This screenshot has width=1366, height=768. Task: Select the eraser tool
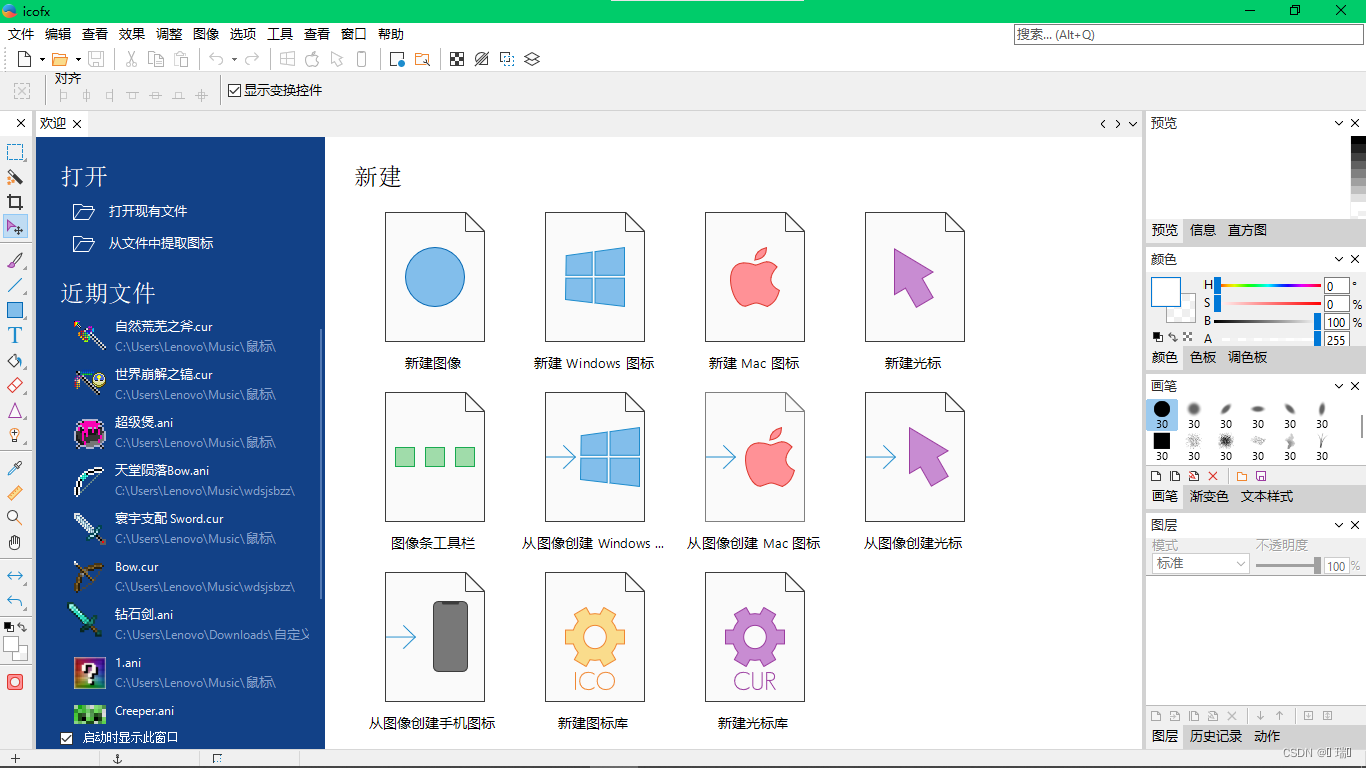pos(15,385)
